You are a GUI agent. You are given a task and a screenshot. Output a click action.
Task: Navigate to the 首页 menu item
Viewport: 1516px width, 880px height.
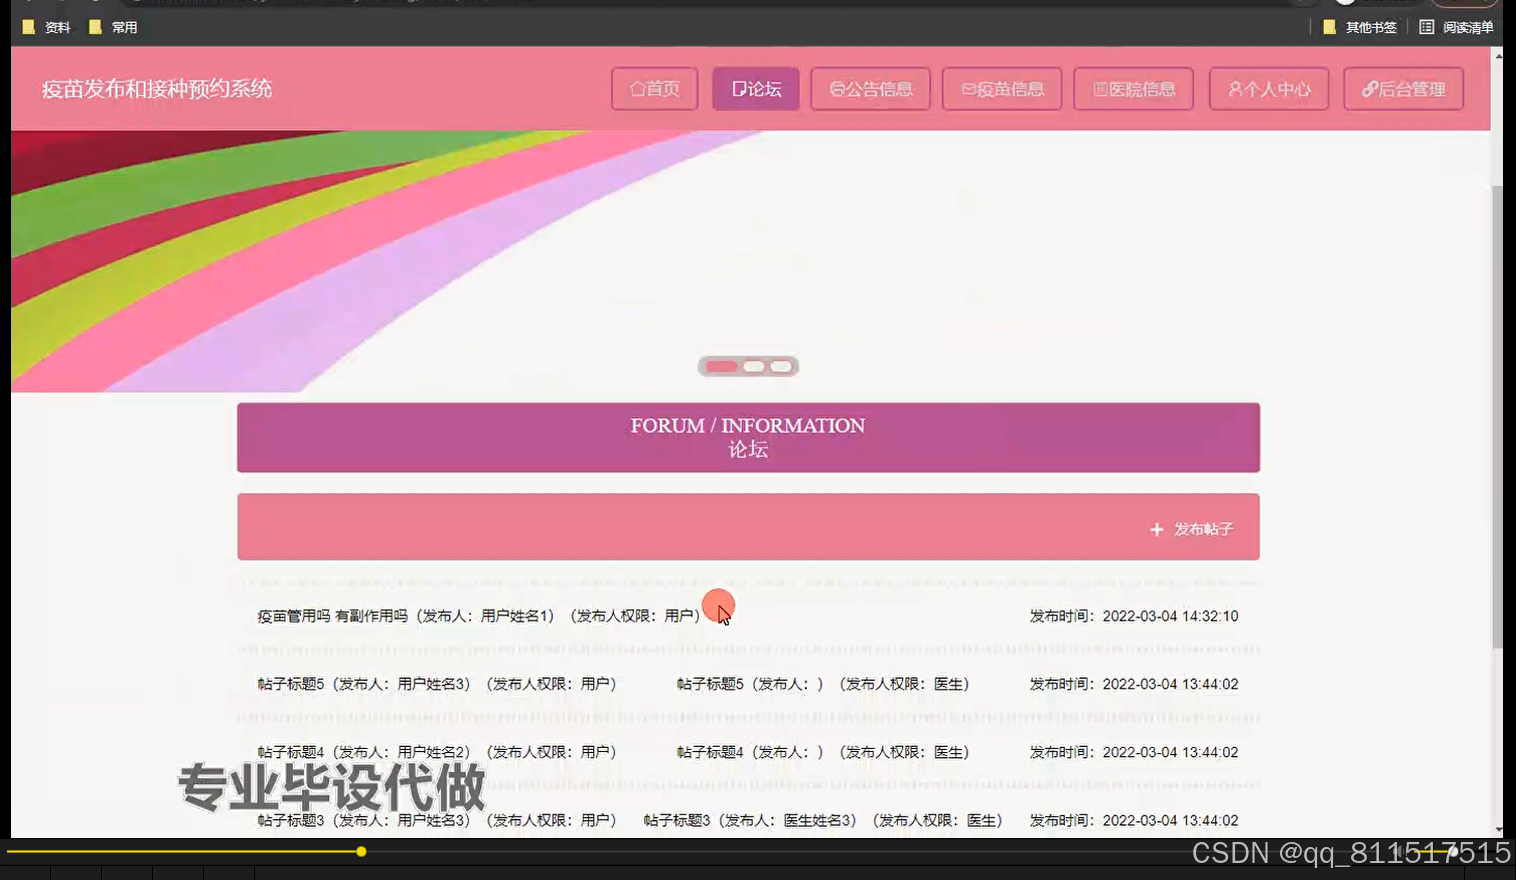click(x=654, y=89)
